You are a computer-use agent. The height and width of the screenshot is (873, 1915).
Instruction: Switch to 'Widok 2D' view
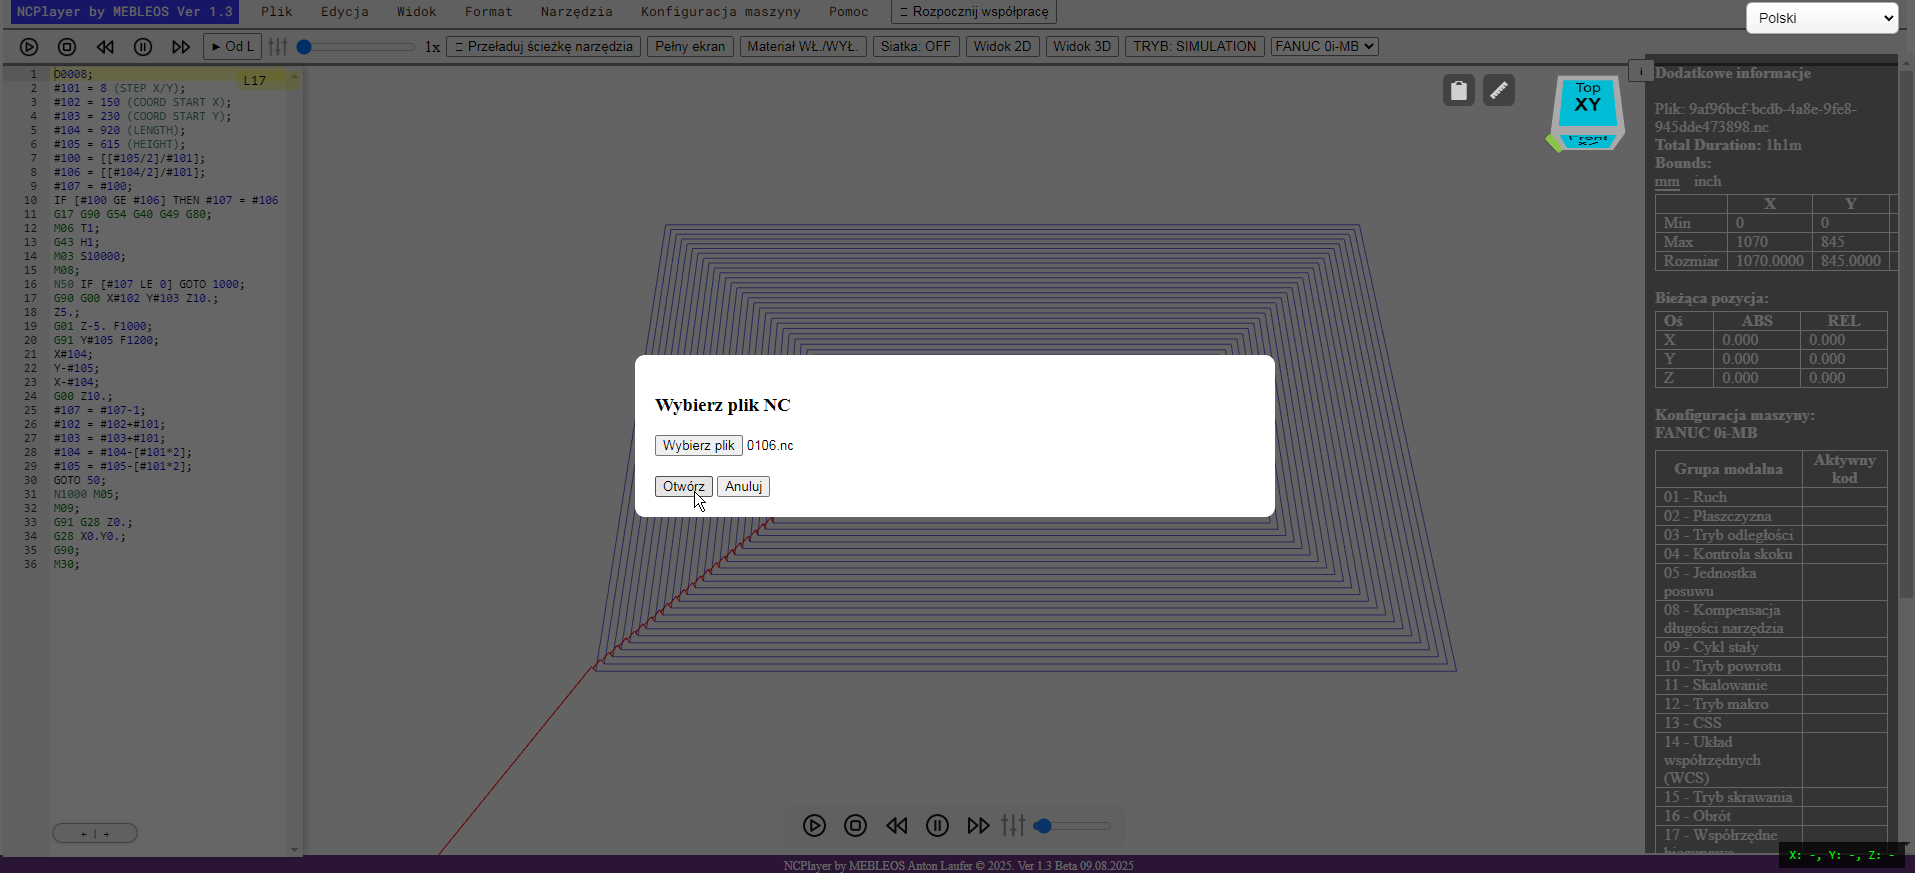(1002, 47)
